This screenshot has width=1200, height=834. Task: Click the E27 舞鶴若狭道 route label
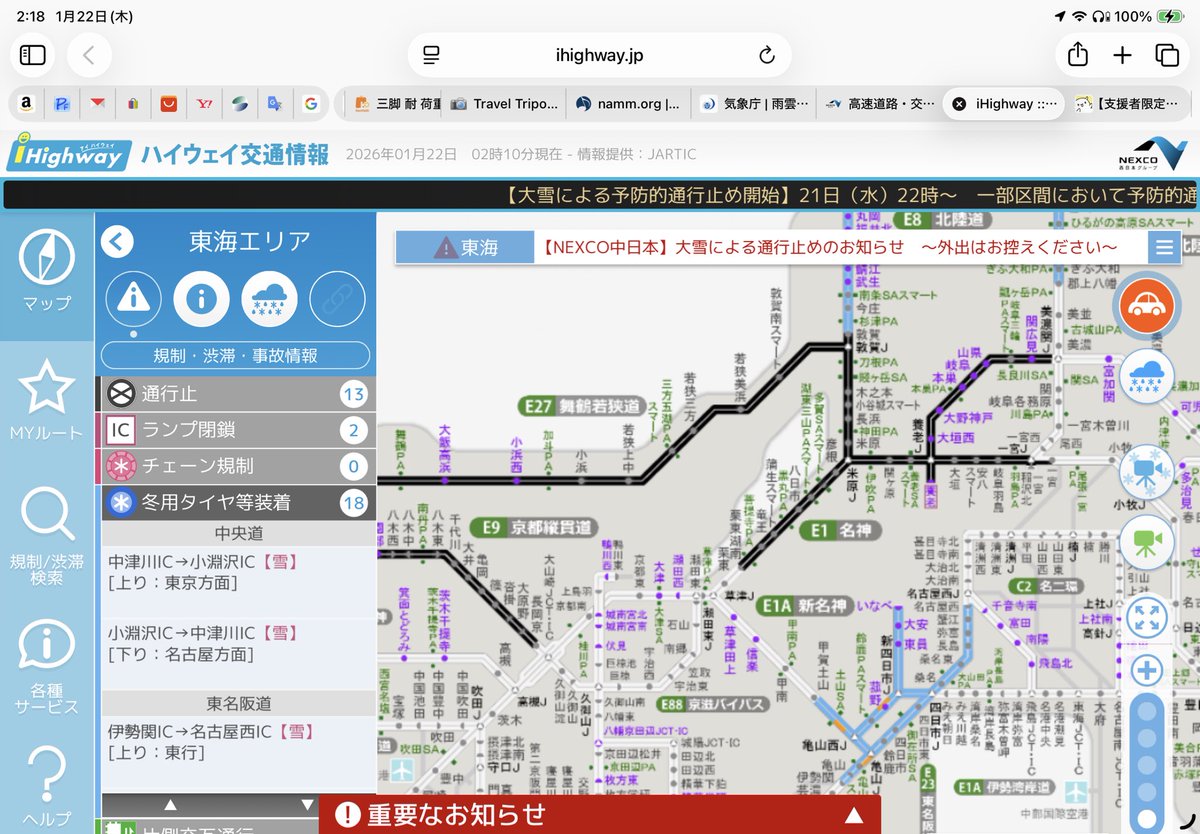(581, 406)
